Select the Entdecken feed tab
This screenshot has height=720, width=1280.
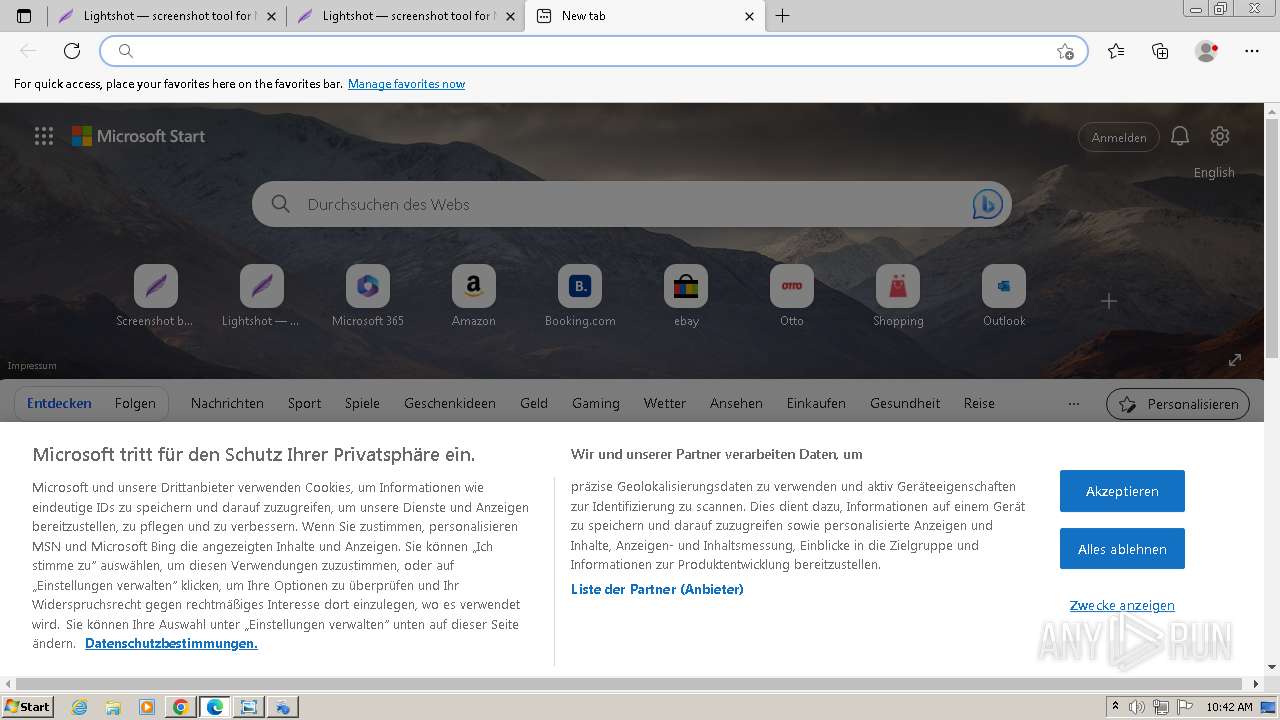(x=59, y=404)
